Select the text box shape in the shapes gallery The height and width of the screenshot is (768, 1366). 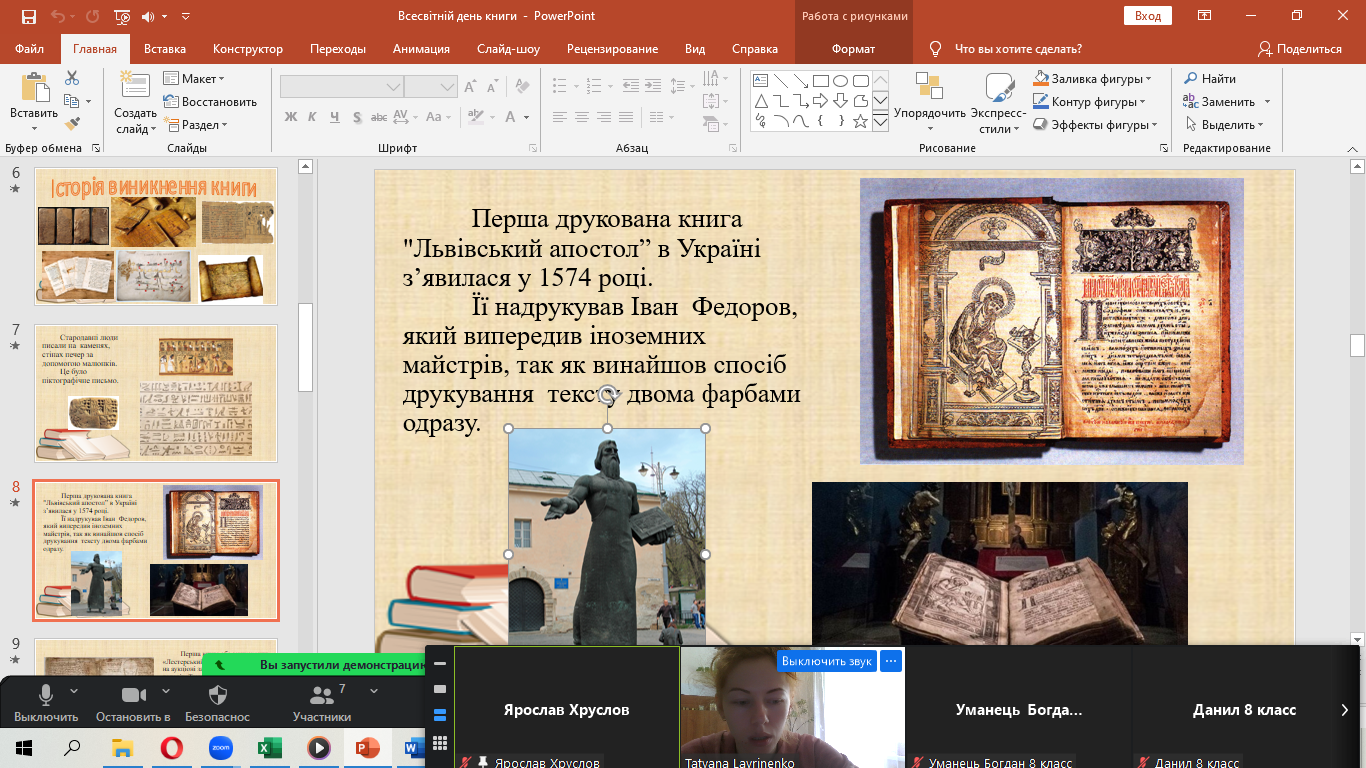click(759, 81)
